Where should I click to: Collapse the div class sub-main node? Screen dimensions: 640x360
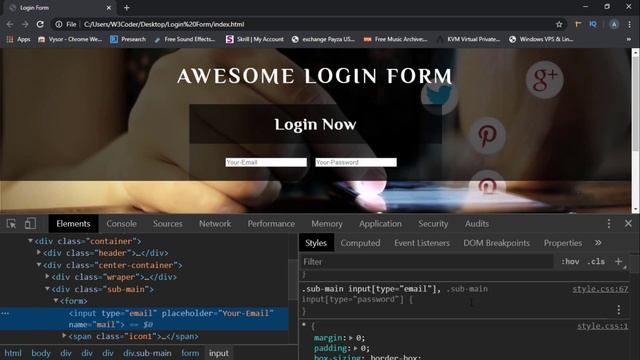pos(47,289)
